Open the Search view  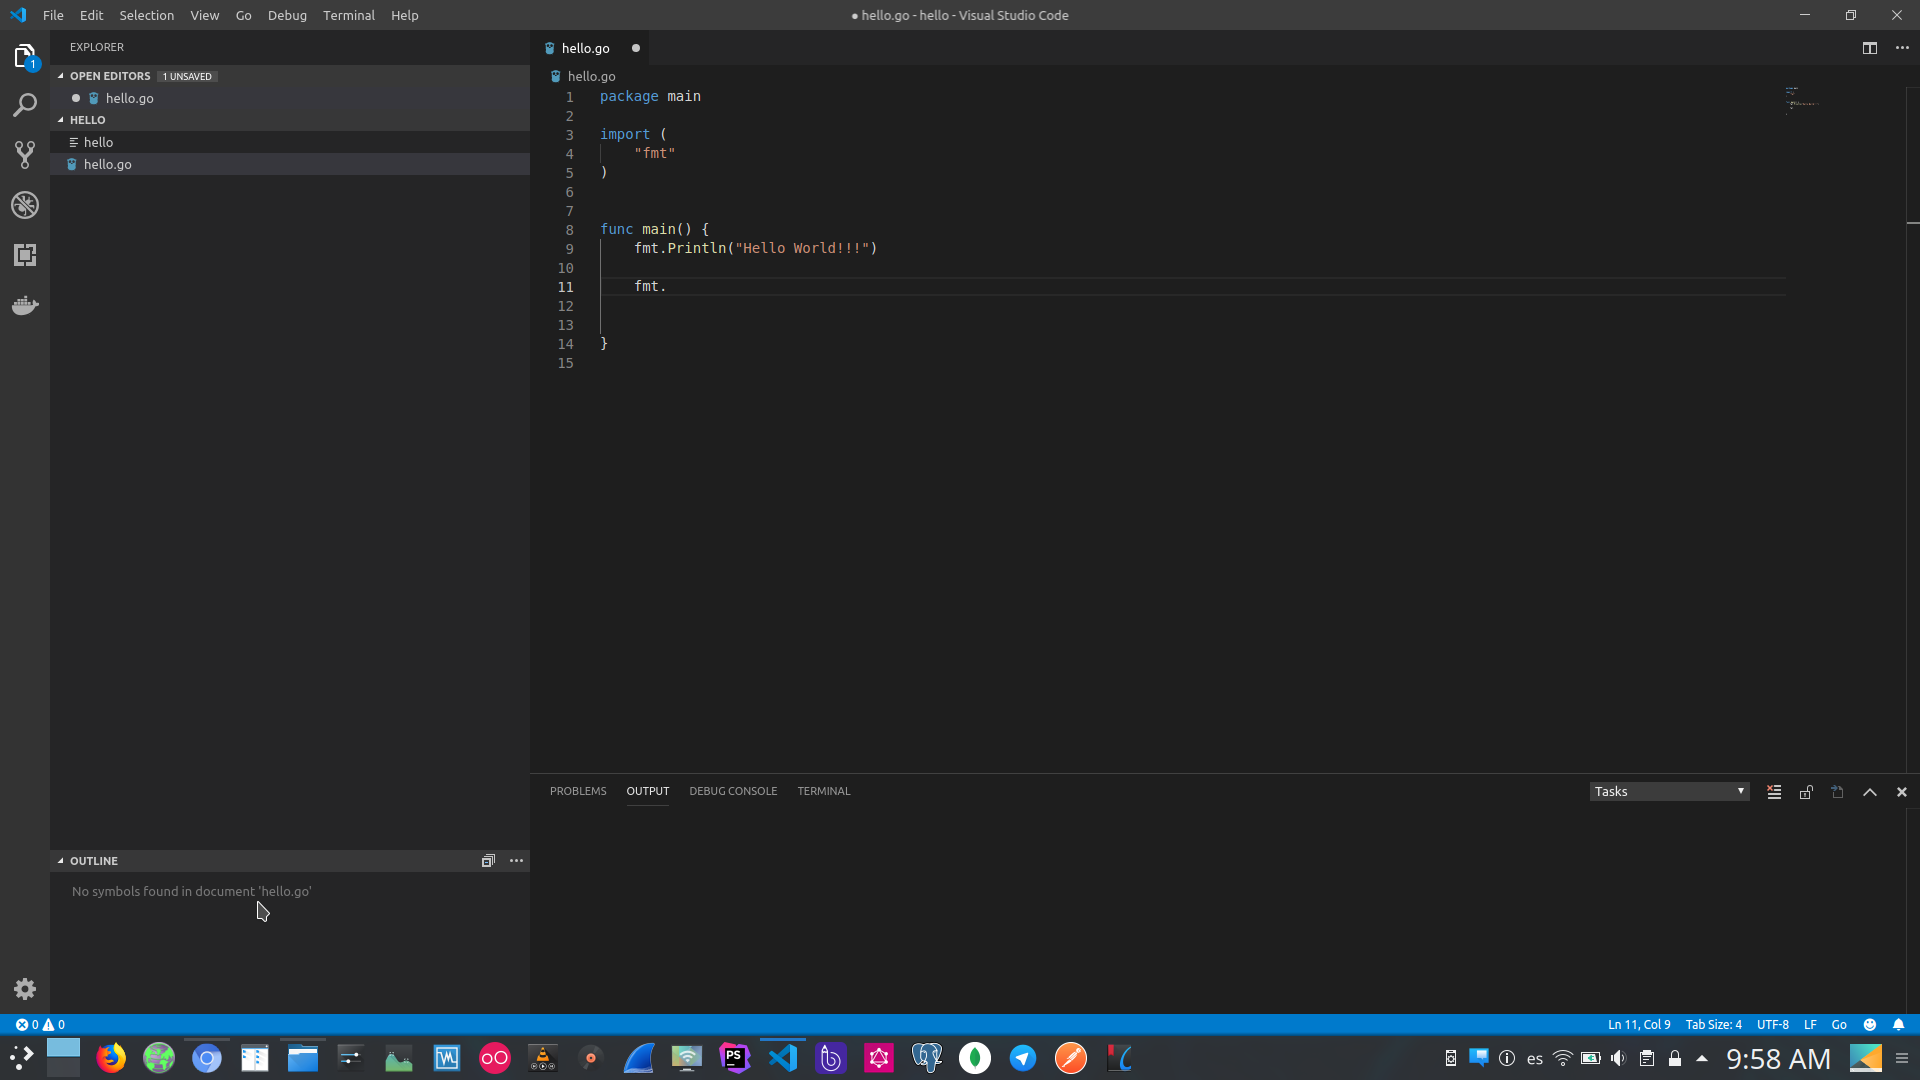[x=25, y=105]
